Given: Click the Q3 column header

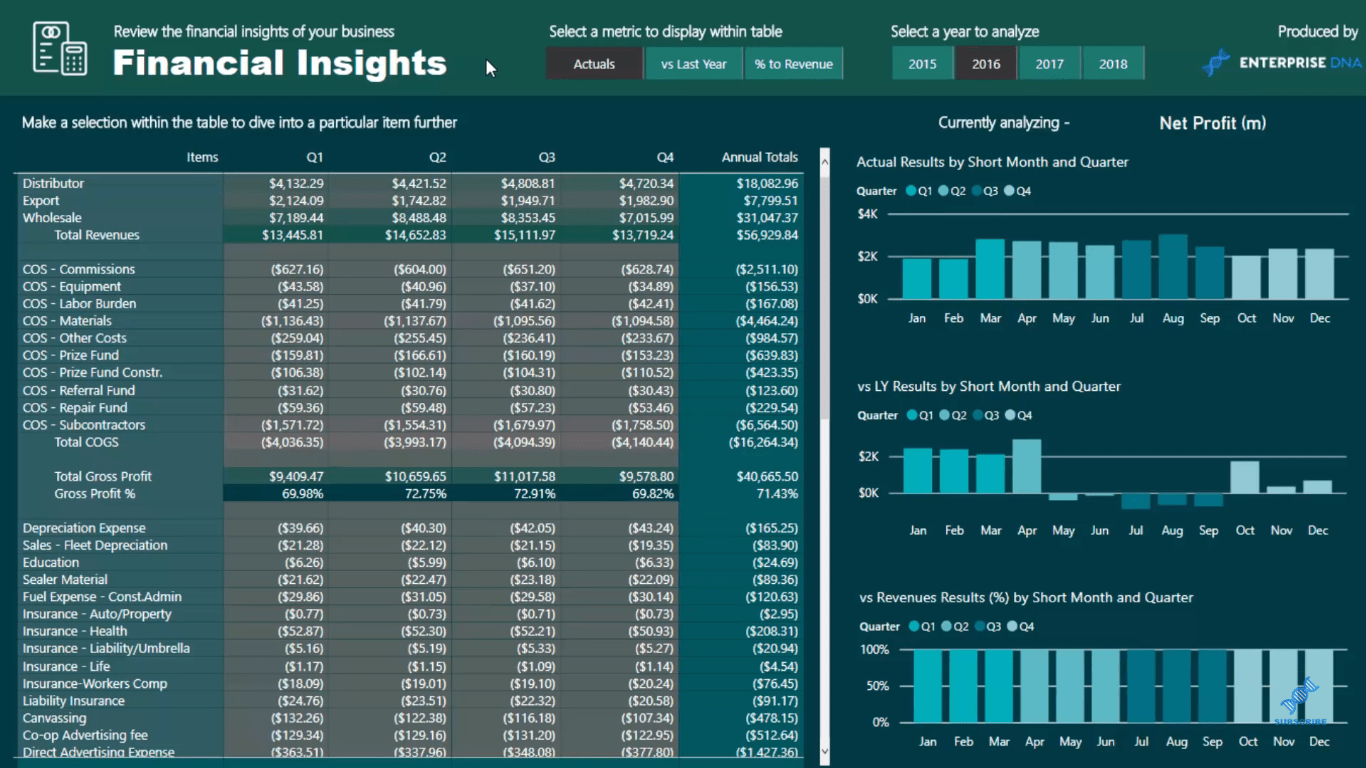Looking at the screenshot, I should 546,157.
